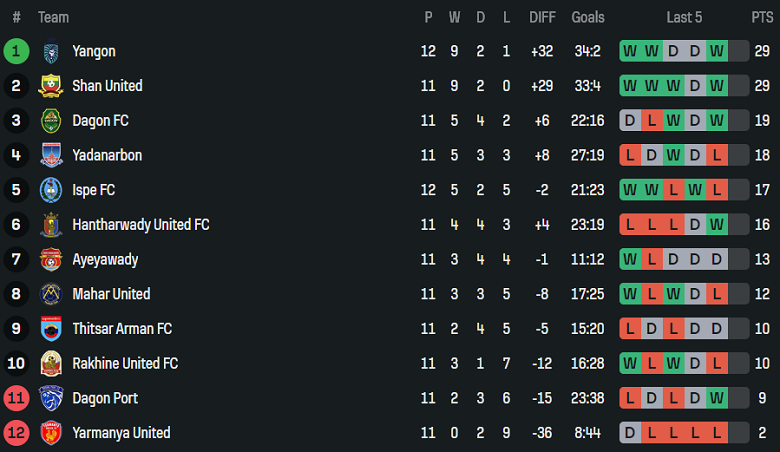
Task: Sort table by PTS column header
Action: (x=762, y=17)
